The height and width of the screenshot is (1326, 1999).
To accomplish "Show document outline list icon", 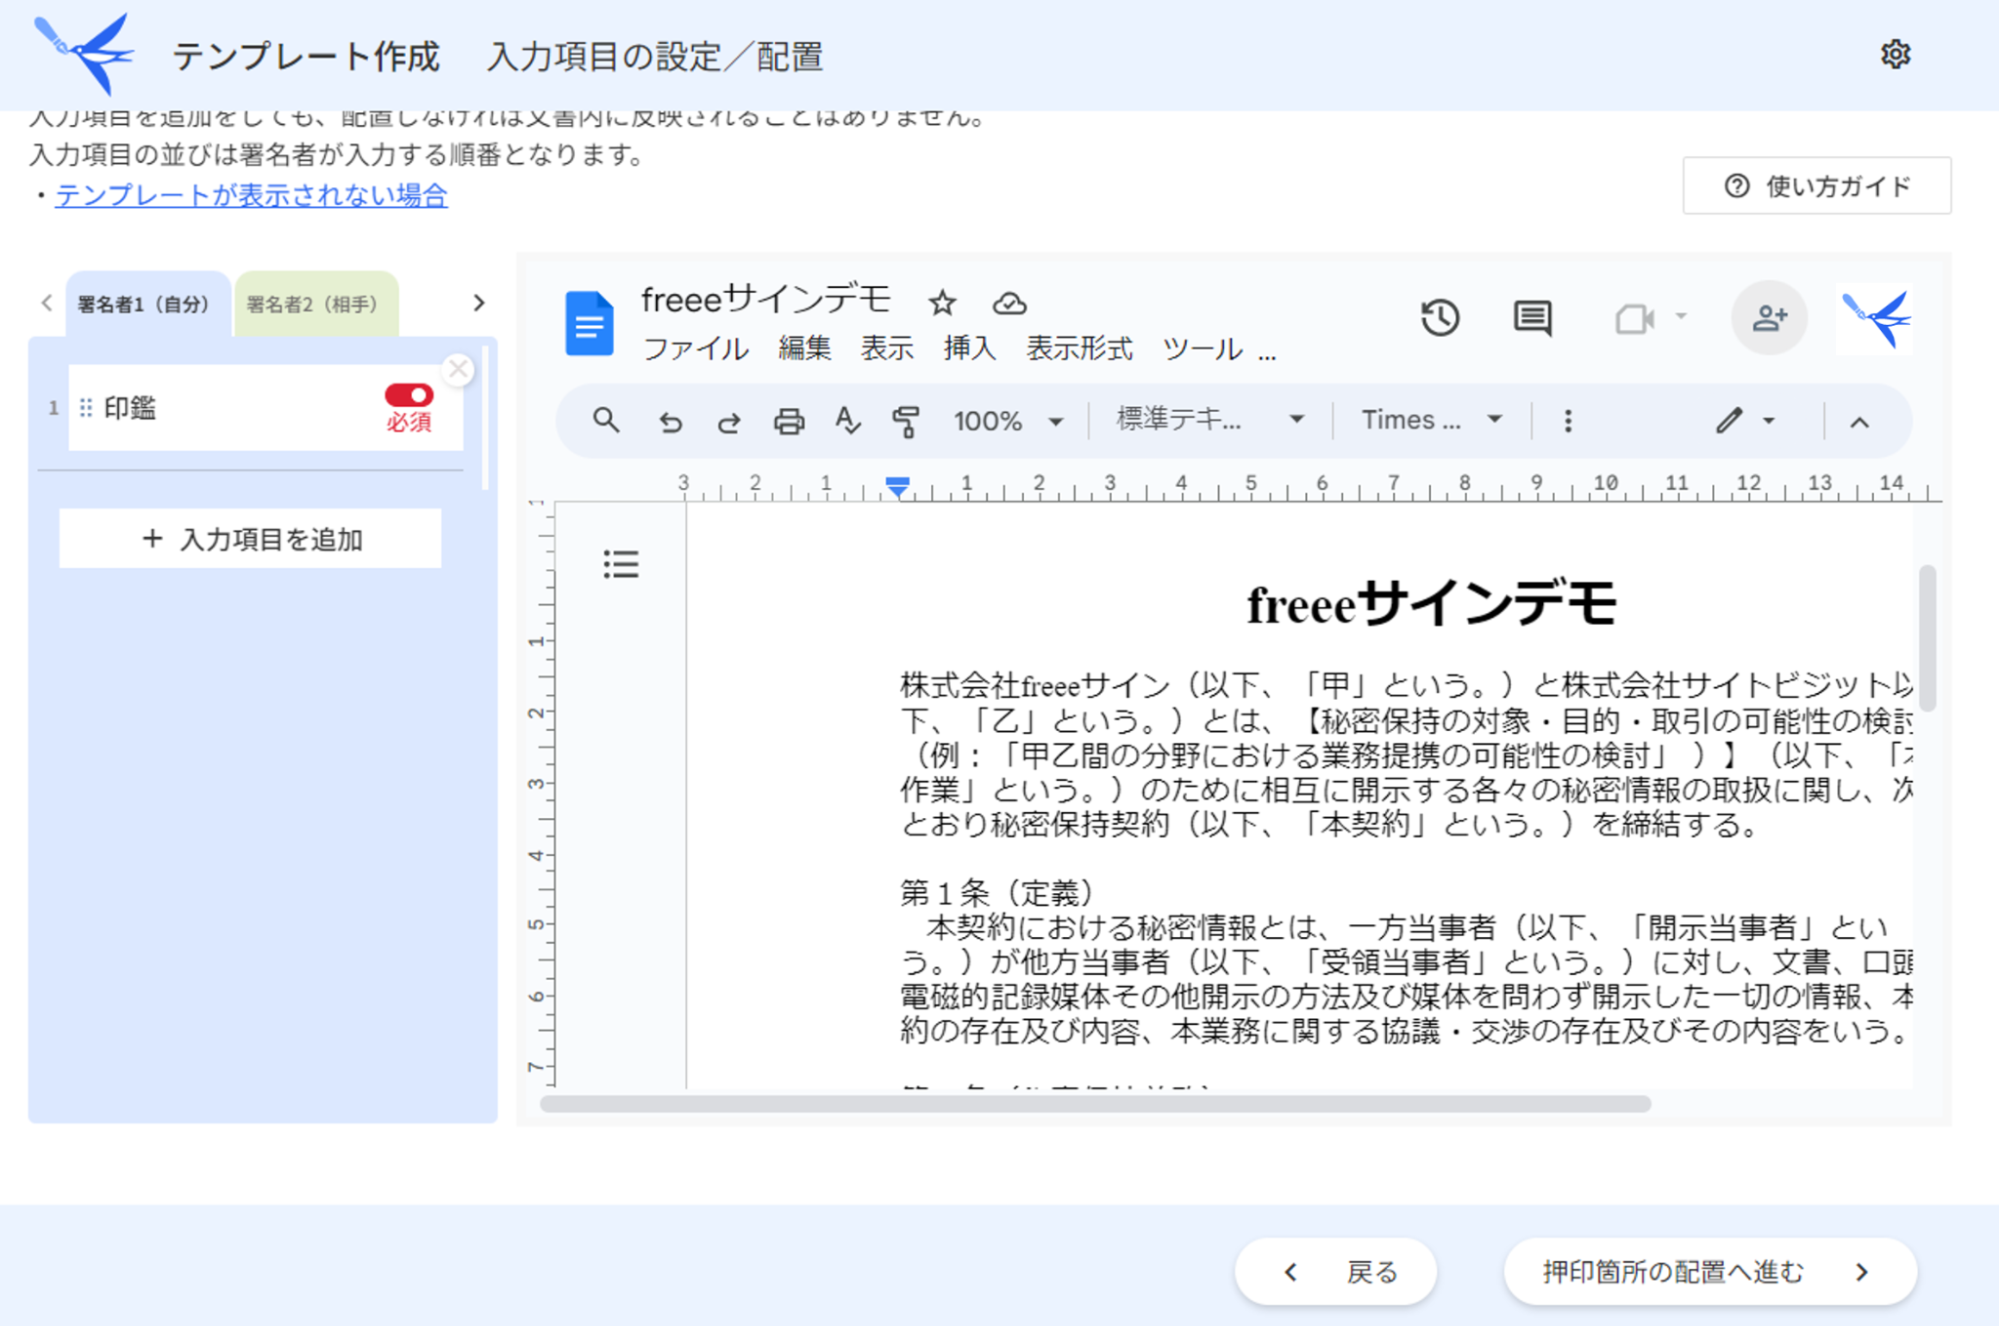I will click(621, 564).
